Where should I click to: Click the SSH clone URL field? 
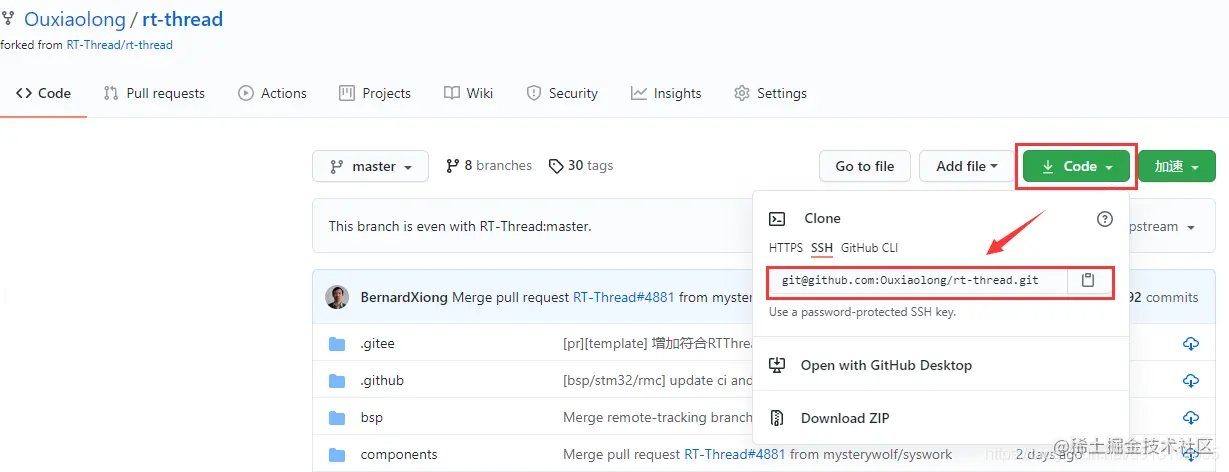click(x=918, y=281)
